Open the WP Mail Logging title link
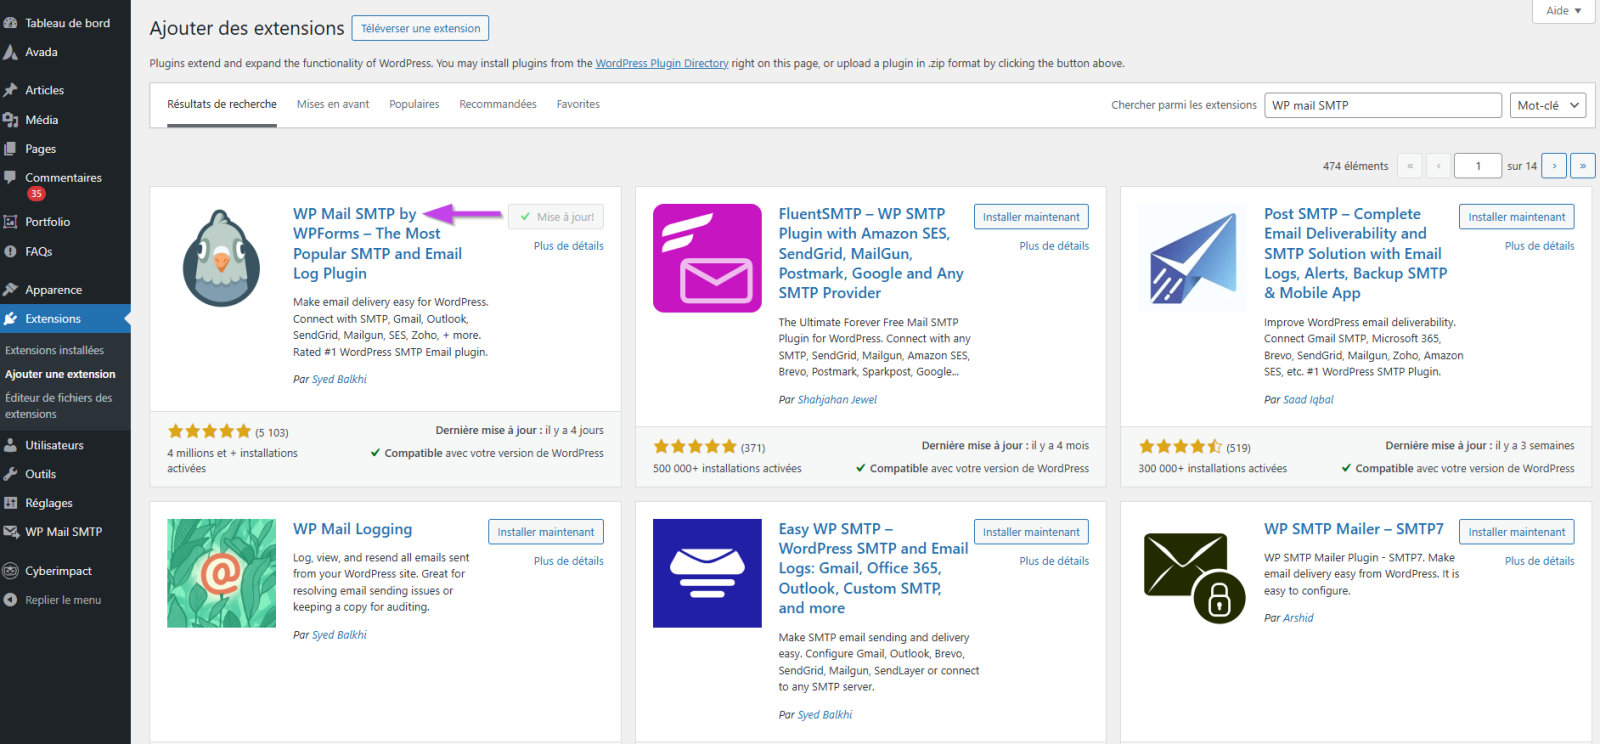 coord(352,529)
